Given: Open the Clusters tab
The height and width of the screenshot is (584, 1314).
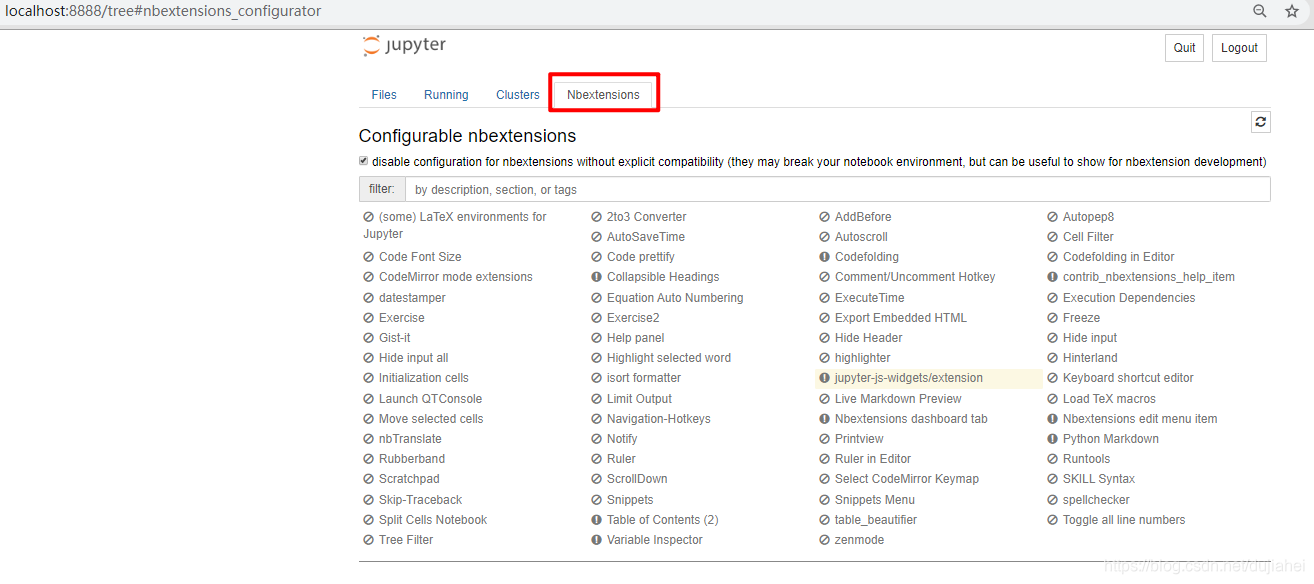Looking at the screenshot, I should tap(518, 95).
